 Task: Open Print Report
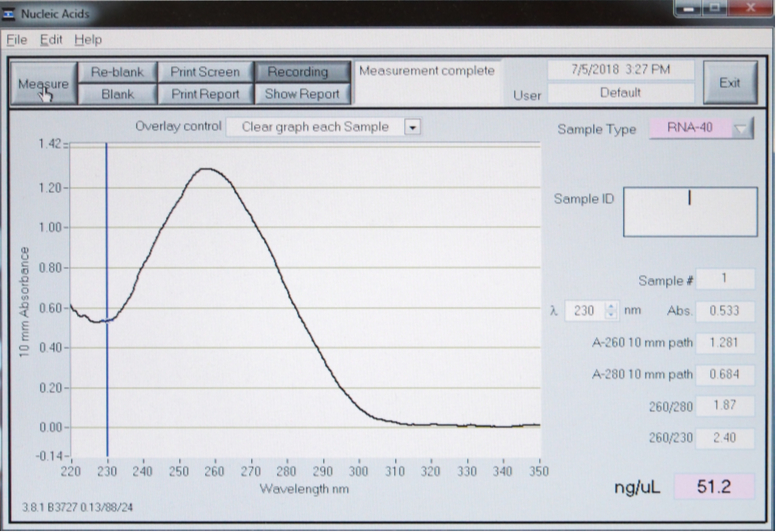pos(205,94)
